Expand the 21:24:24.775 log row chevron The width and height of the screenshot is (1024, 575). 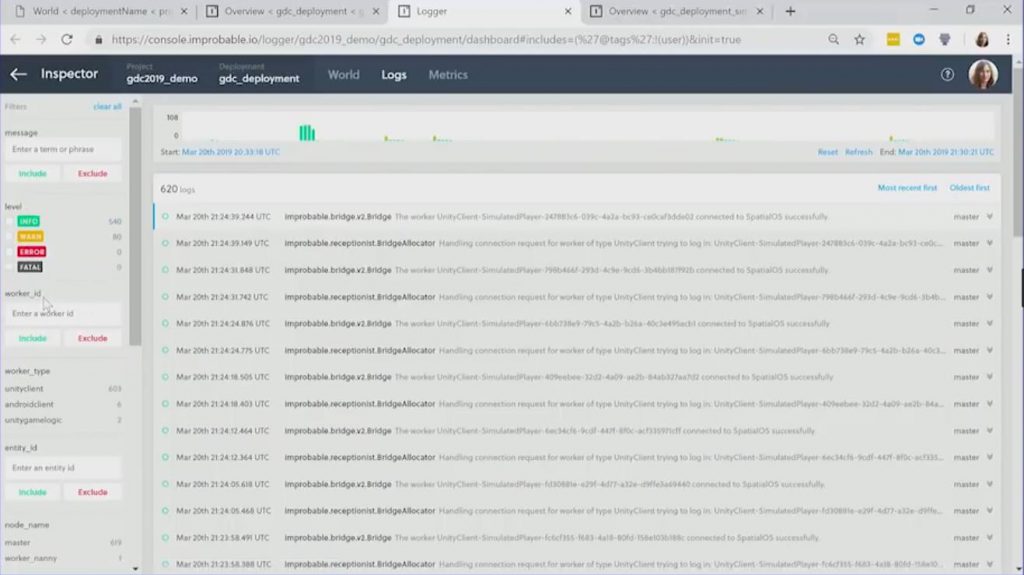tap(989, 350)
